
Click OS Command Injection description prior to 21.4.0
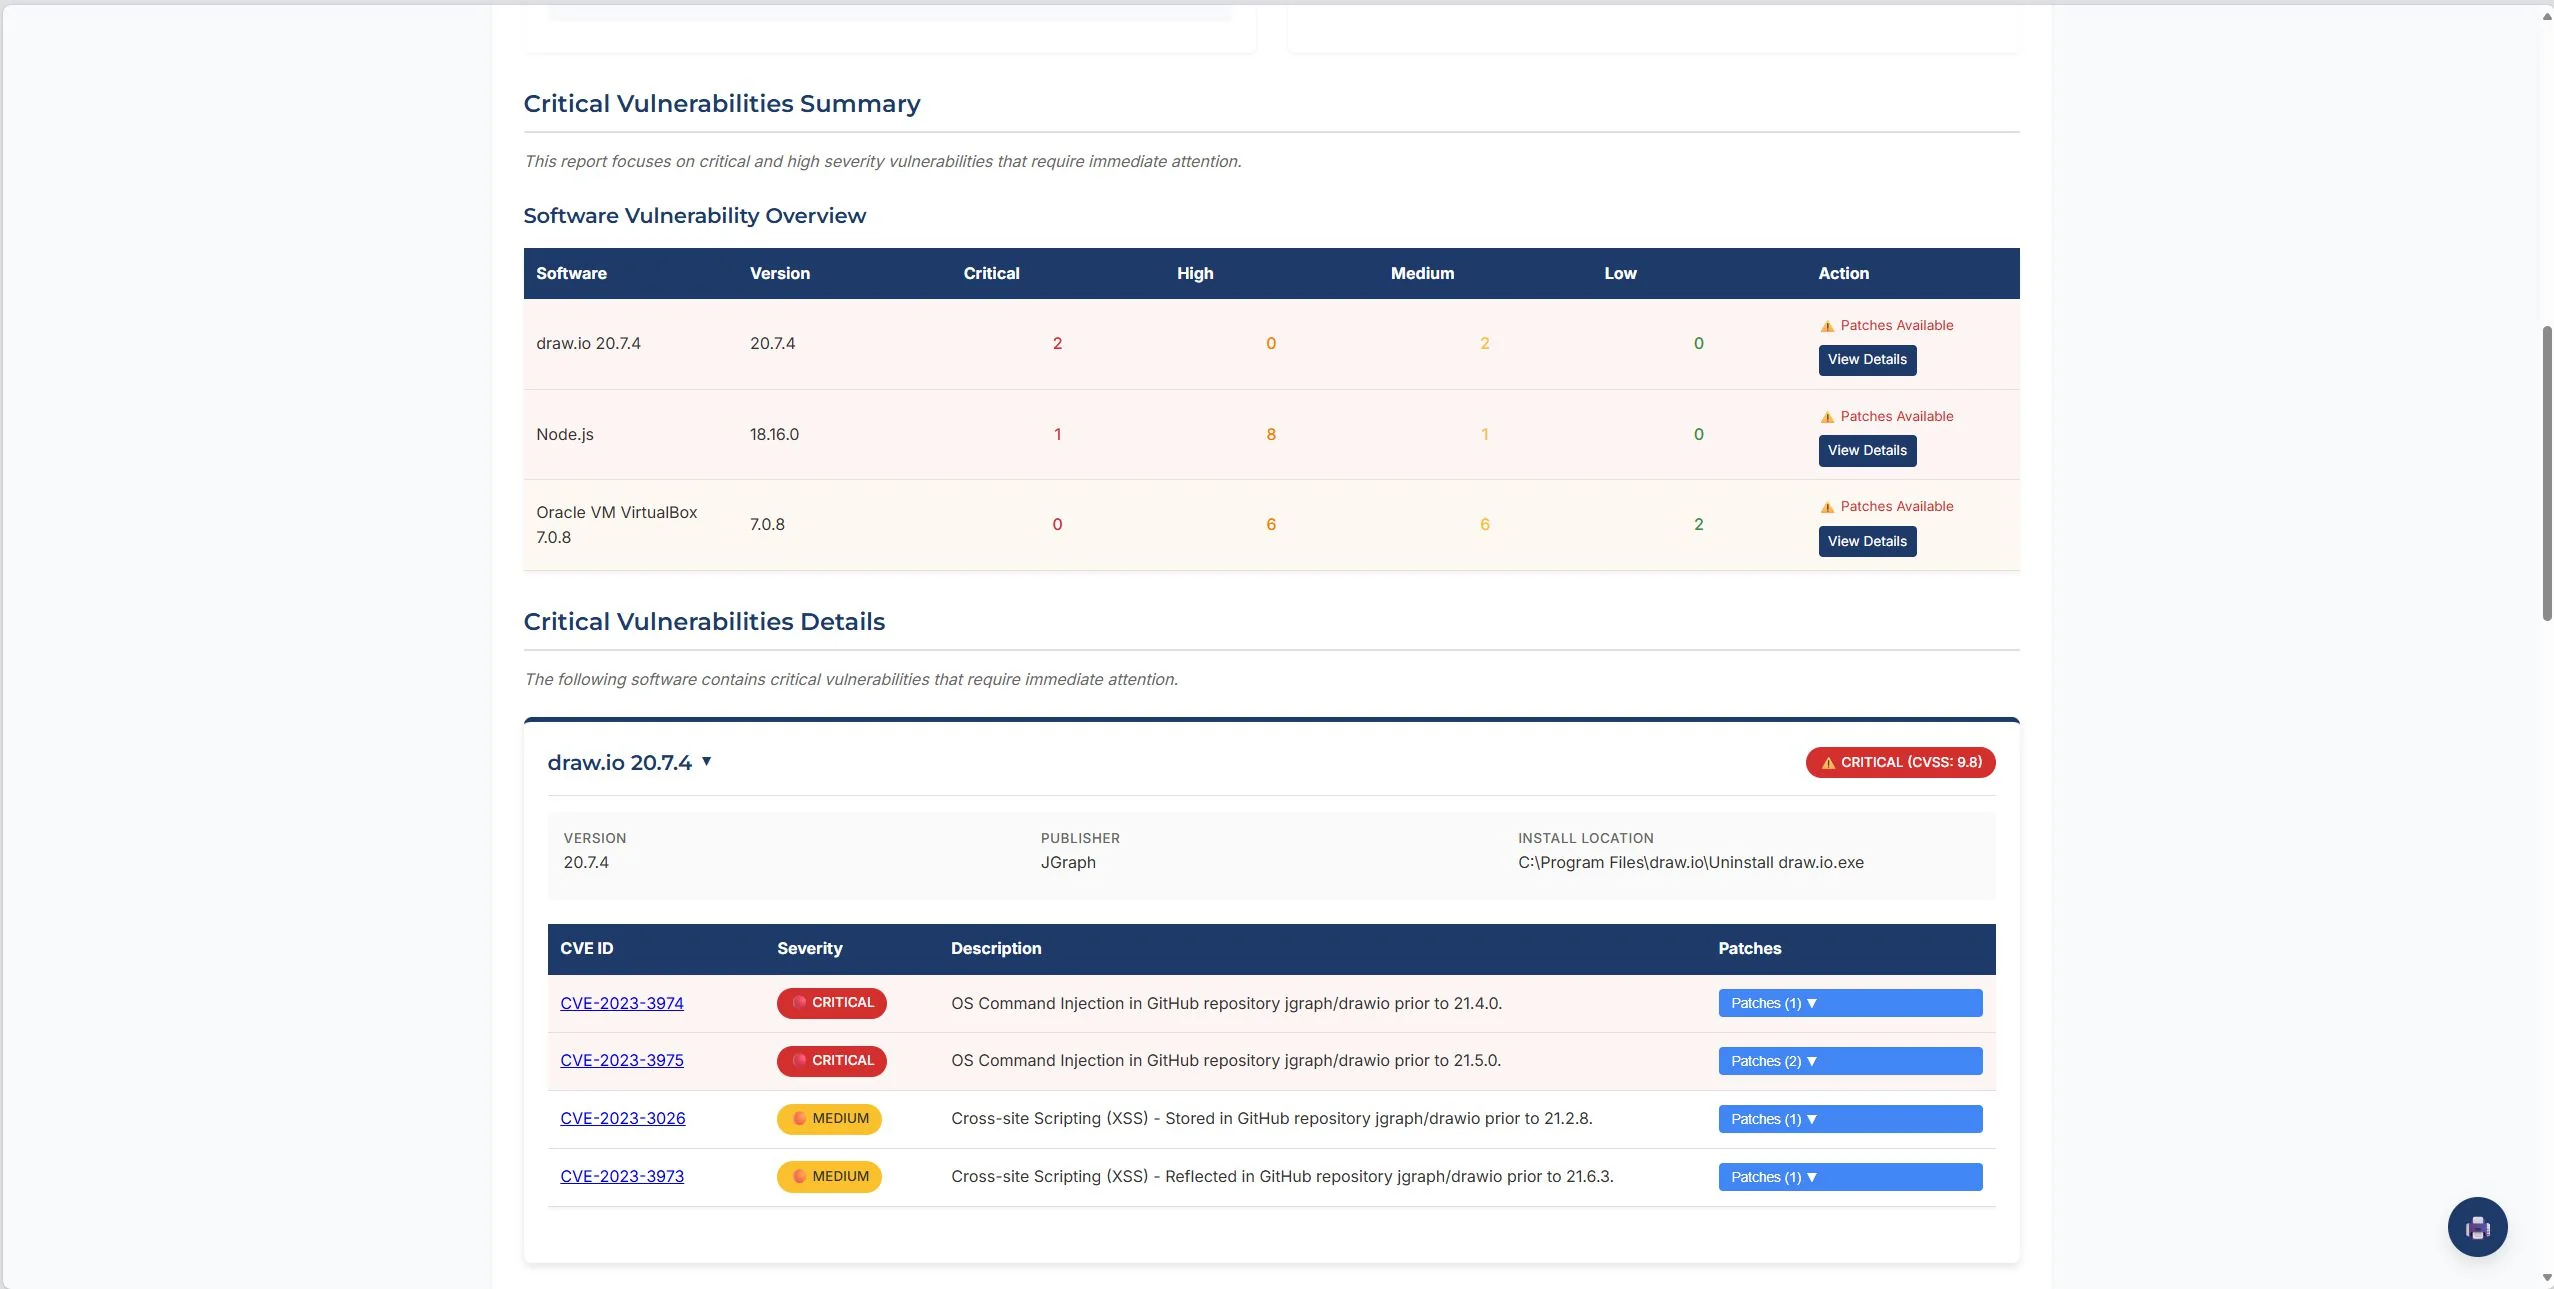(x=1226, y=1003)
